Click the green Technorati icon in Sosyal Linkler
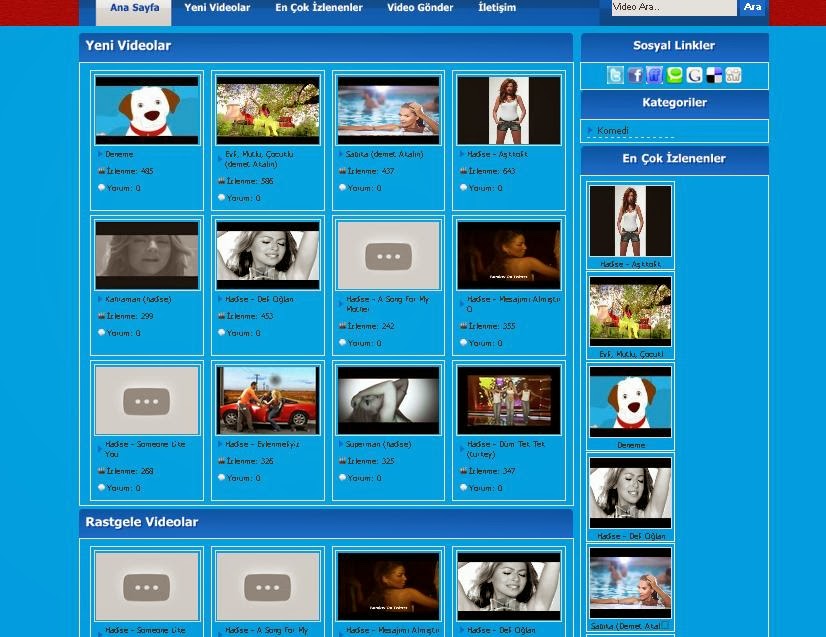Screen dimensions: 826x637 [x=675, y=74]
